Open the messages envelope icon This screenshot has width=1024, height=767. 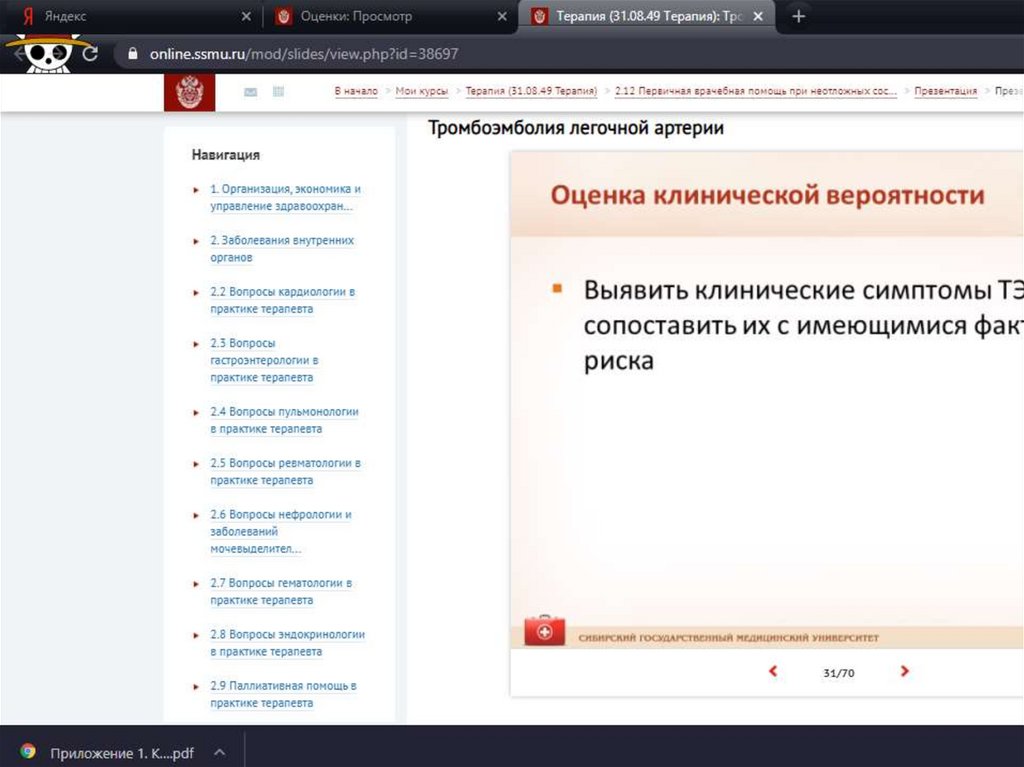(x=250, y=92)
